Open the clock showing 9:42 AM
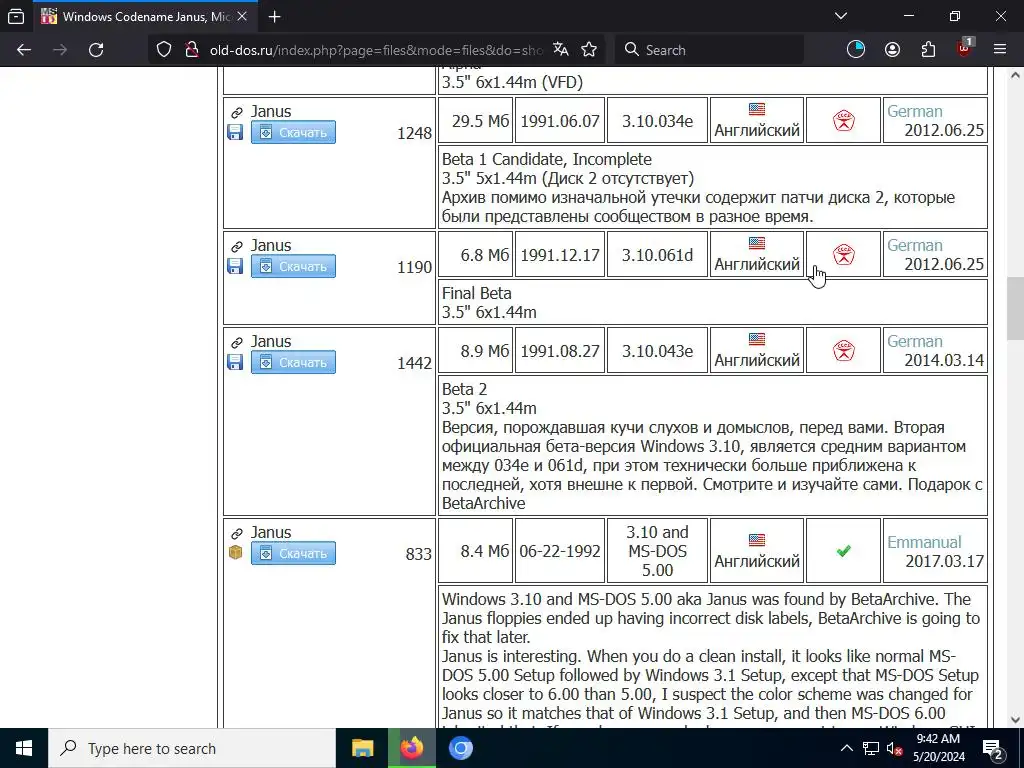This screenshot has width=1024, height=768. pos(938,748)
